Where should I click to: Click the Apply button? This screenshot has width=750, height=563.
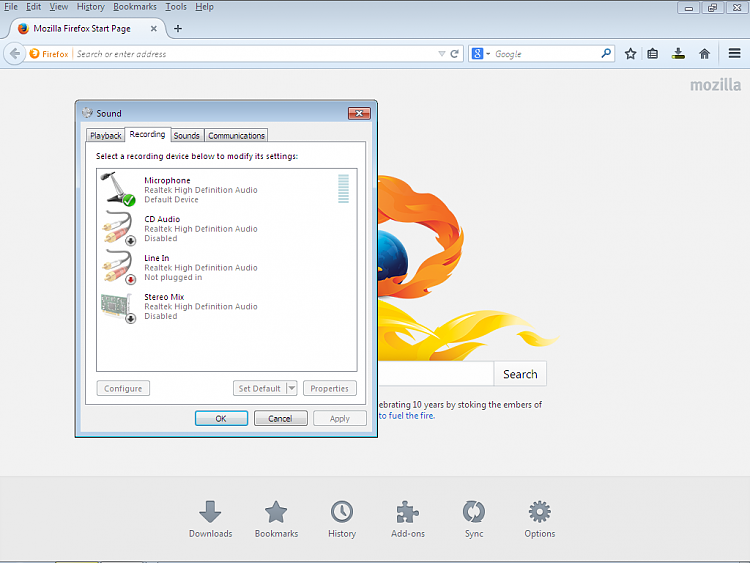click(340, 419)
